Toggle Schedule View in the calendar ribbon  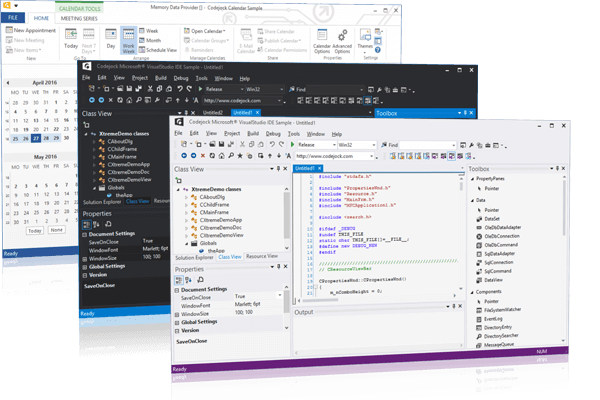coord(162,48)
